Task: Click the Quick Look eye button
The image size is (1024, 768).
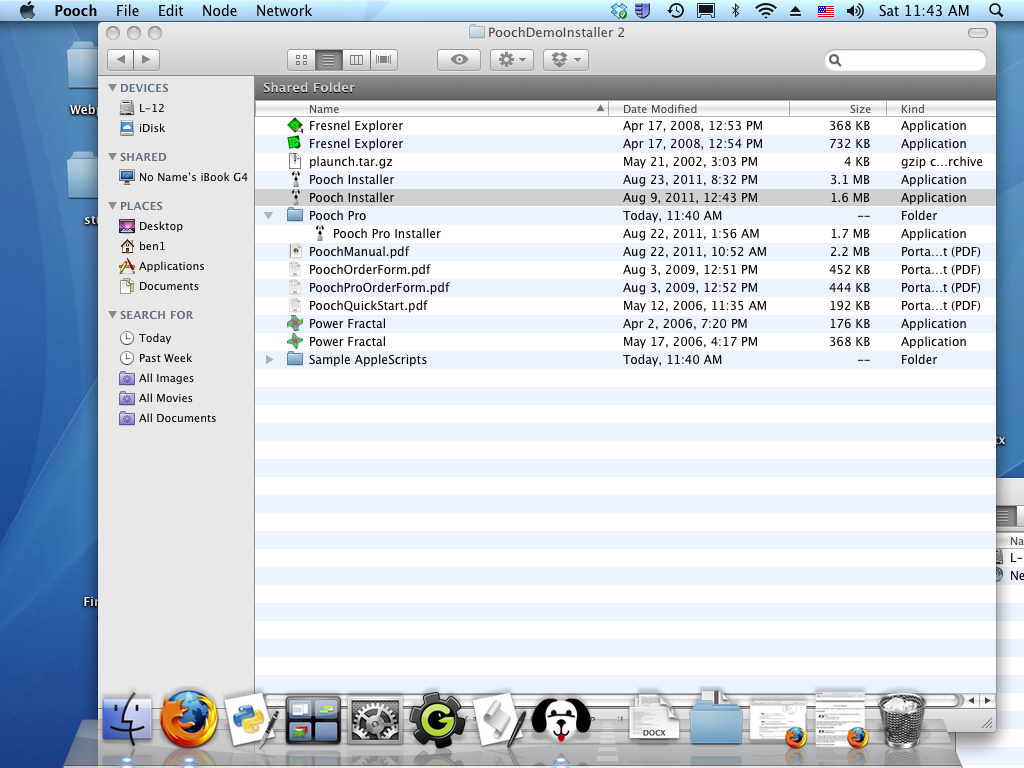Action: tap(459, 59)
